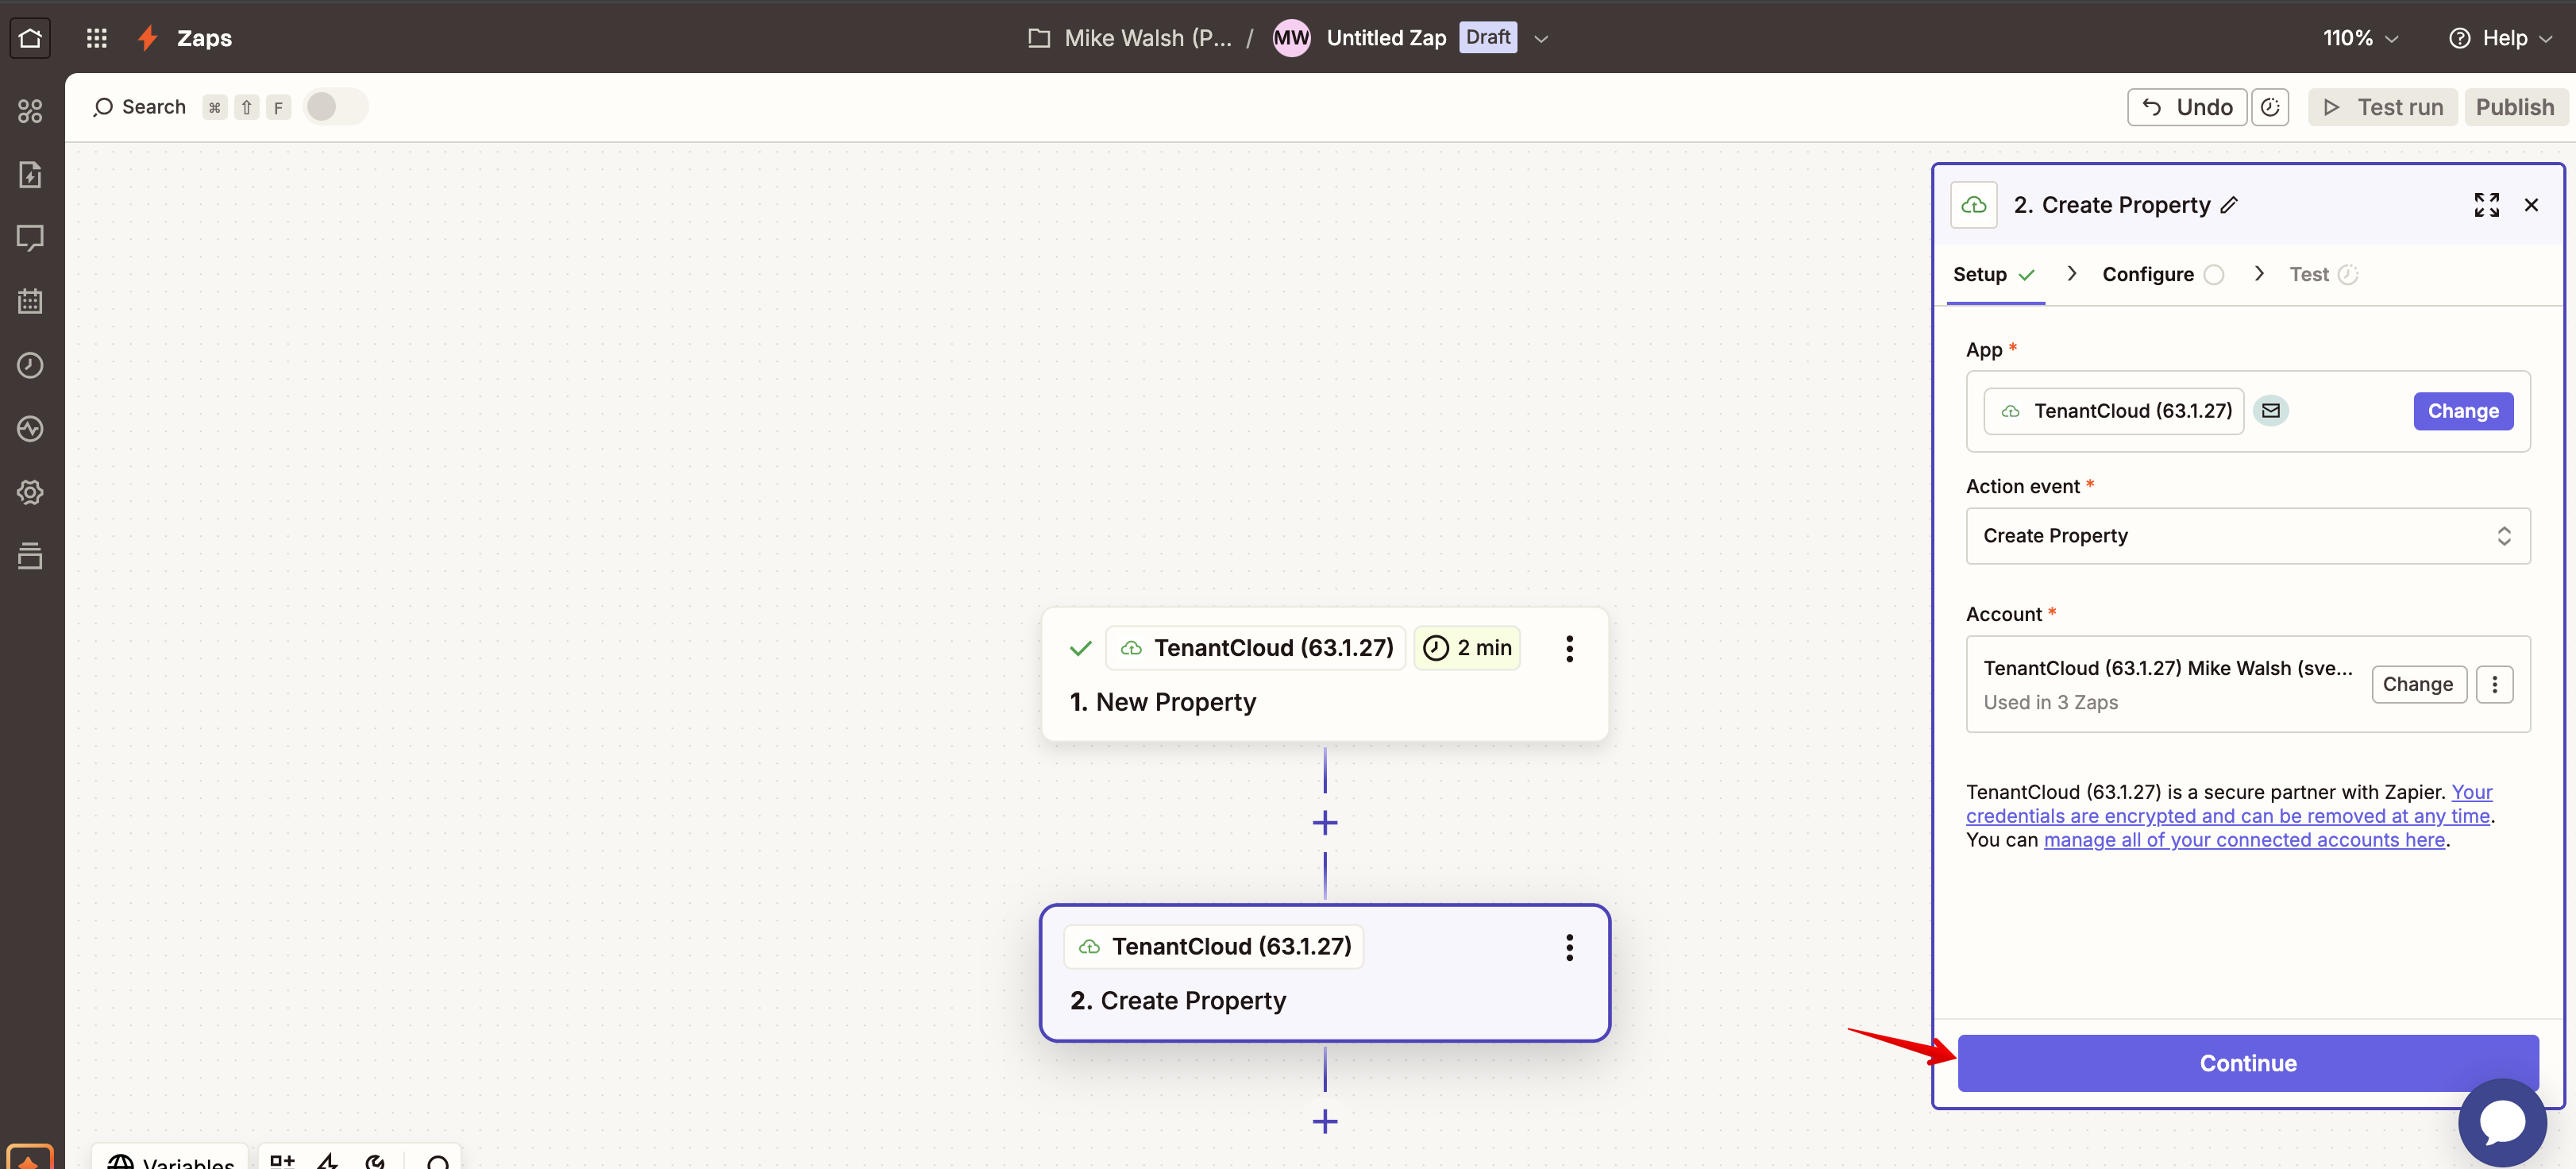2576x1169 pixels.
Task: Add a step between New Property and Create Property
Action: pyautogui.click(x=1325, y=823)
